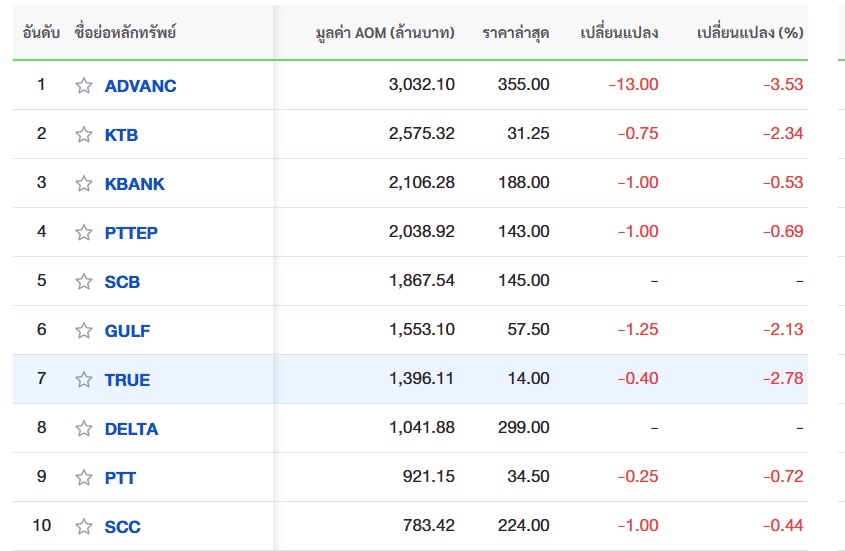This screenshot has width=845, height=551.
Task: Star ADVANC as a favorite stock
Action: click(x=84, y=86)
